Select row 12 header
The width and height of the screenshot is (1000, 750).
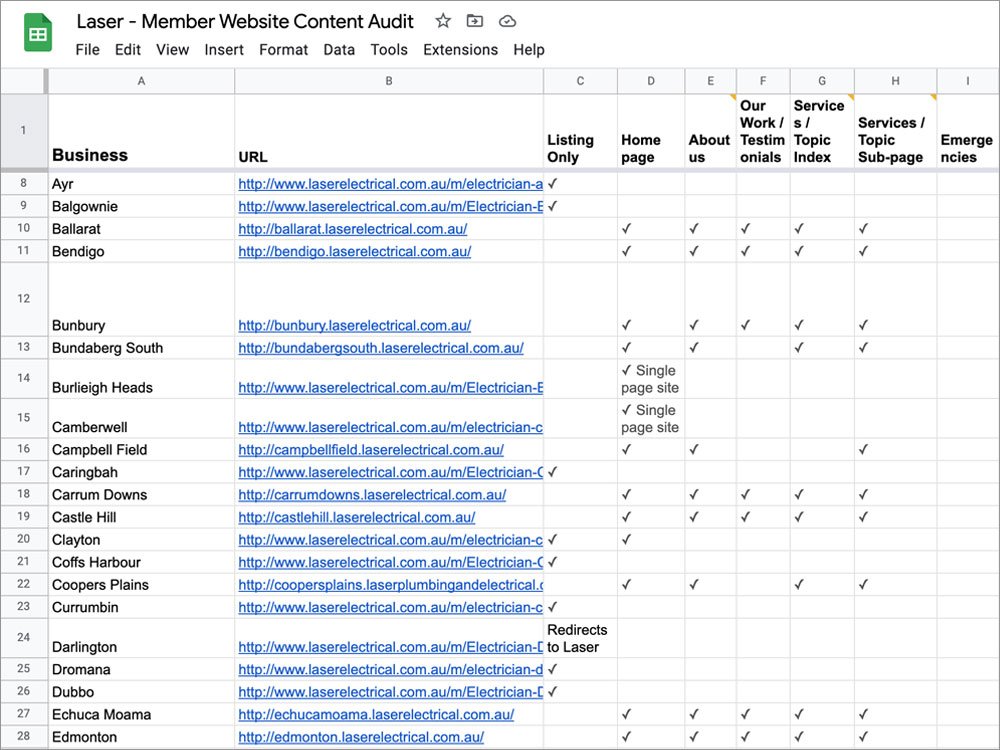24,298
